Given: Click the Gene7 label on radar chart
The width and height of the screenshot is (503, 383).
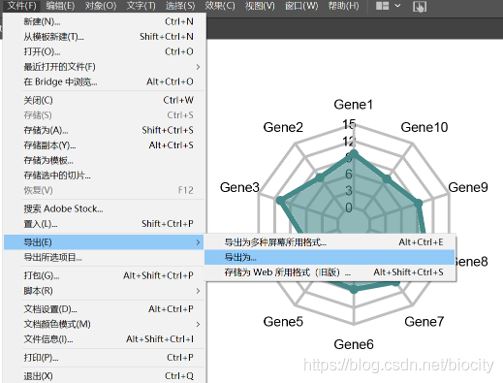Looking at the screenshot, I should point(424,322).
